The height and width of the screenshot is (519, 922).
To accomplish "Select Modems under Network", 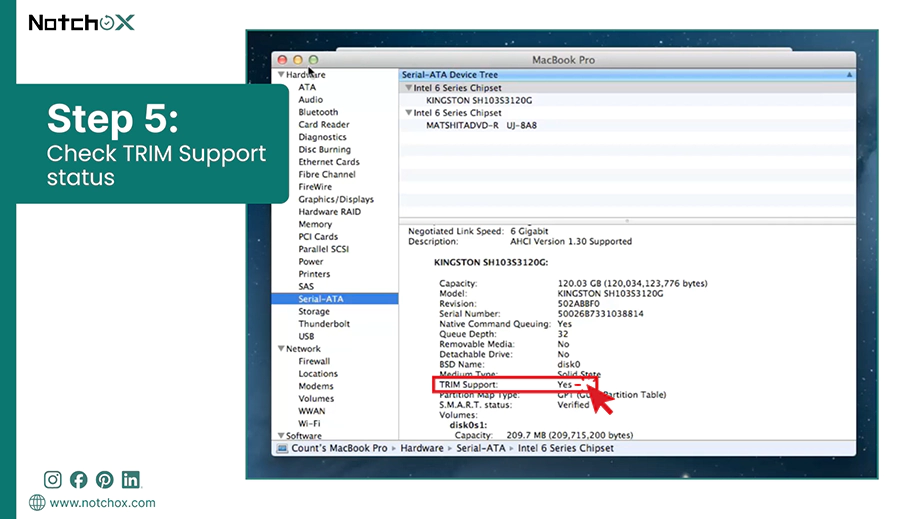I will (316, 386).
